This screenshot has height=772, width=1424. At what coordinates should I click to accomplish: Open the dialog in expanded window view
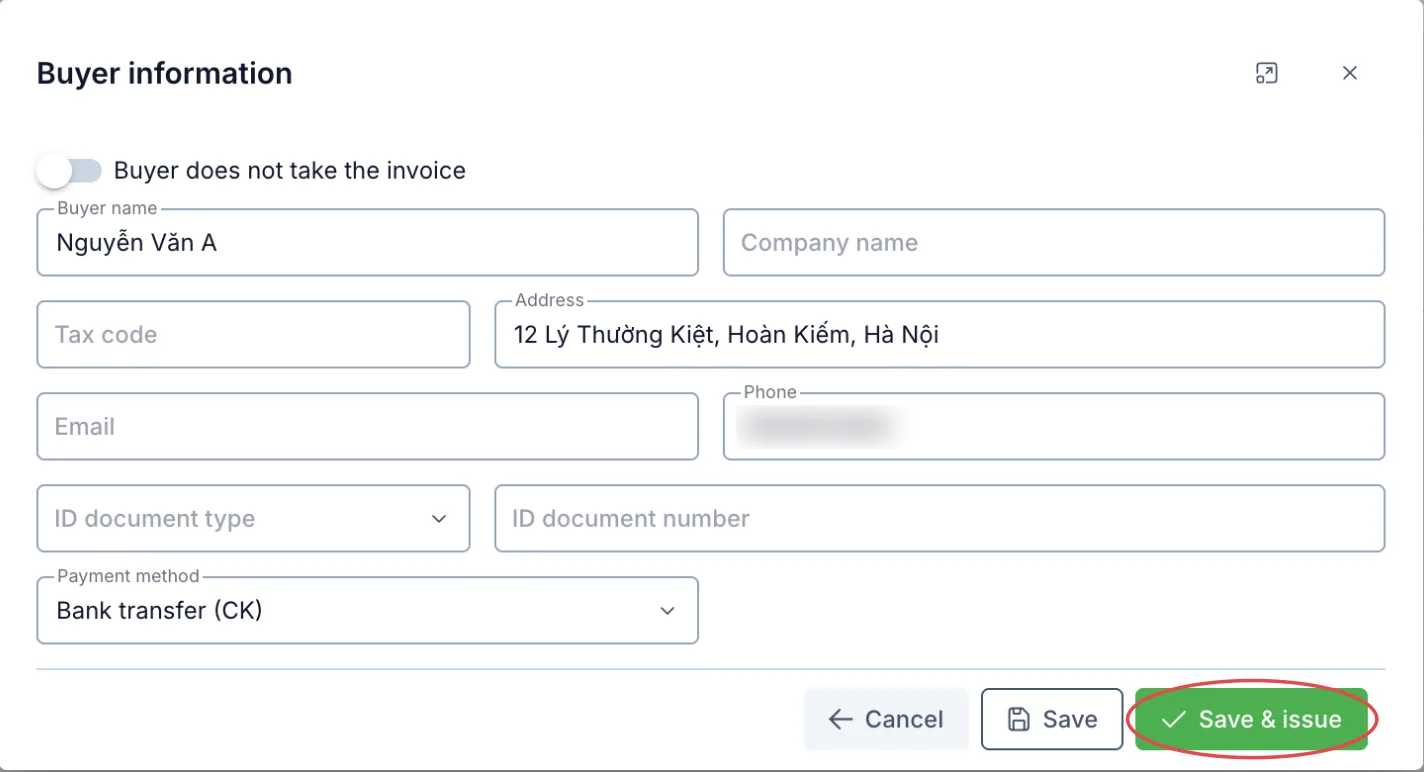coord(1266,73)
